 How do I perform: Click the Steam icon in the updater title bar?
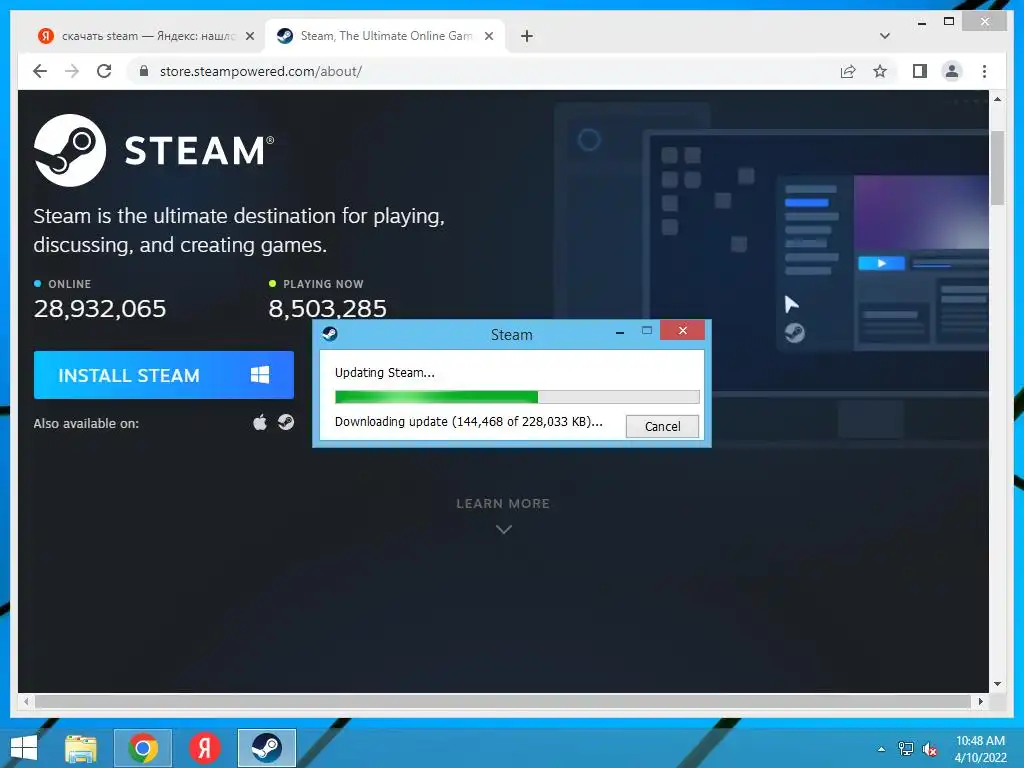coord(330,334)
